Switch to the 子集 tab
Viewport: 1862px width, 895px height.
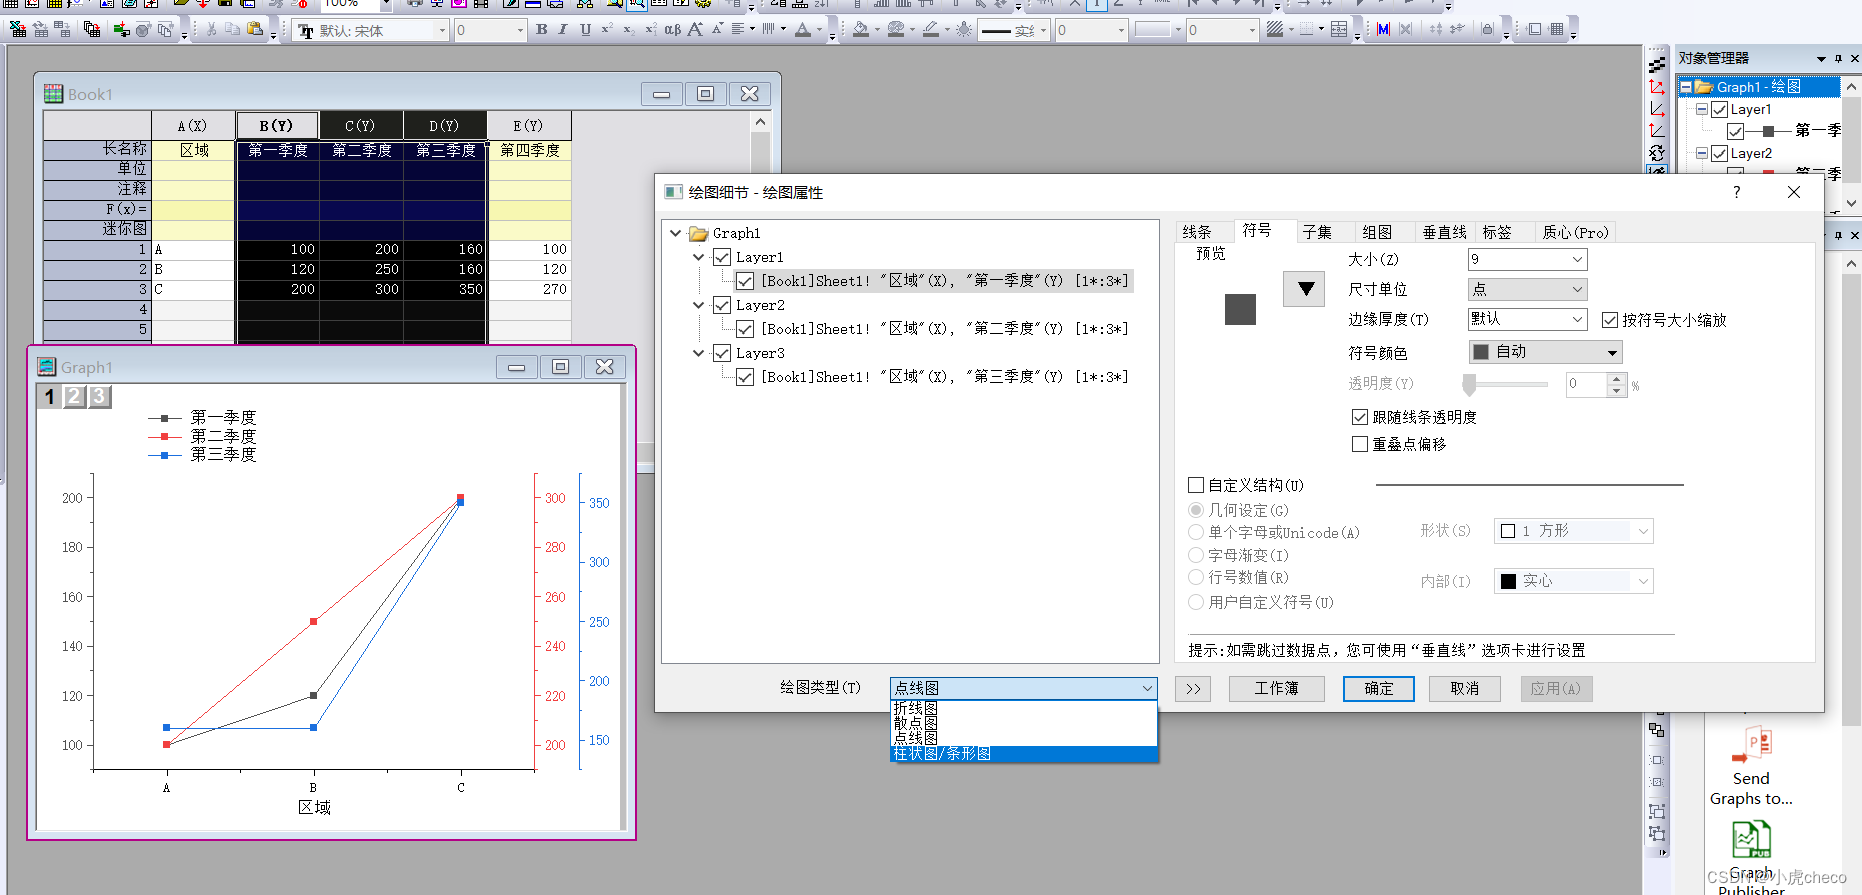pos(1317,232)
